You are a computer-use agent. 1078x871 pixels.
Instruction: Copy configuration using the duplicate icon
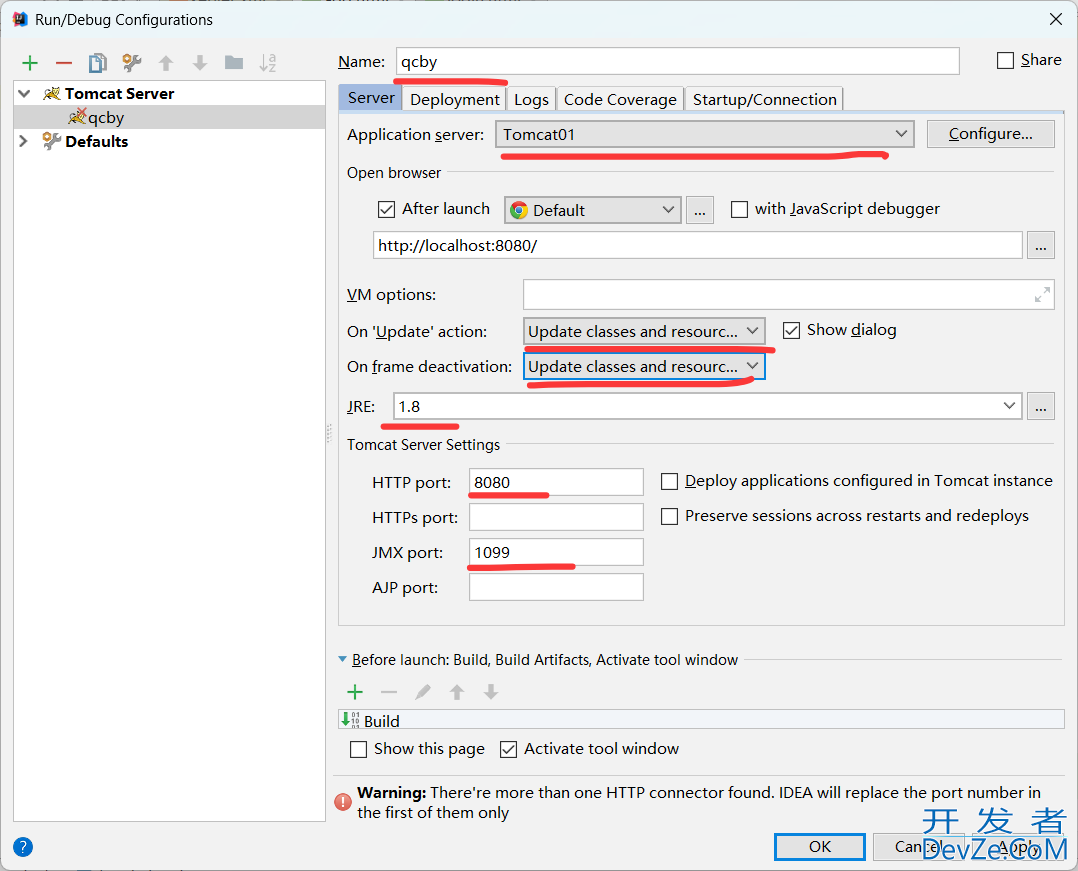pos(98,63)
